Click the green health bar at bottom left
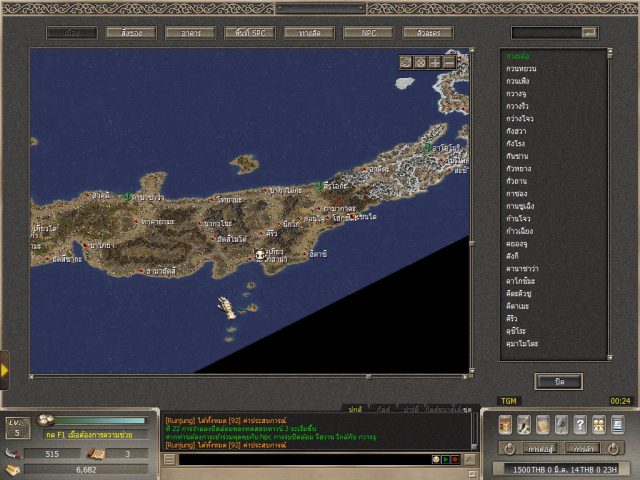 [100, 421]
